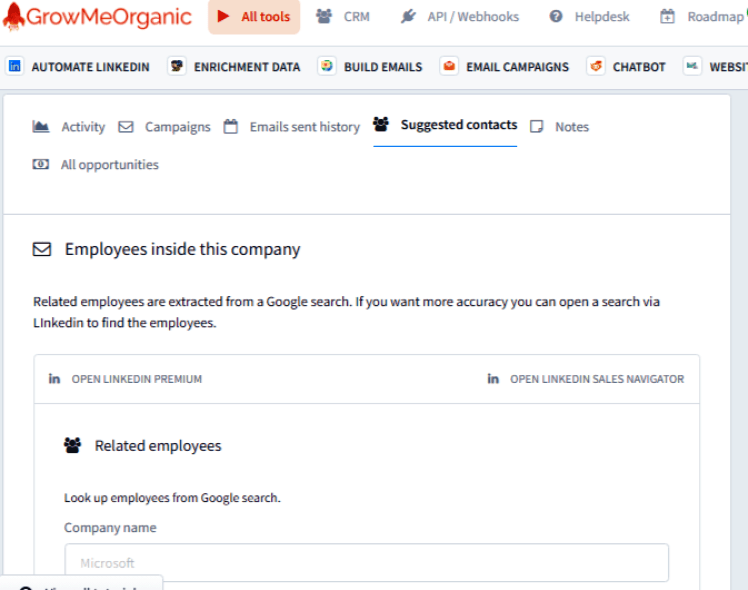Click the Employees inside this company heading
The image size is (748, 590).
click(x=183, y=249)
